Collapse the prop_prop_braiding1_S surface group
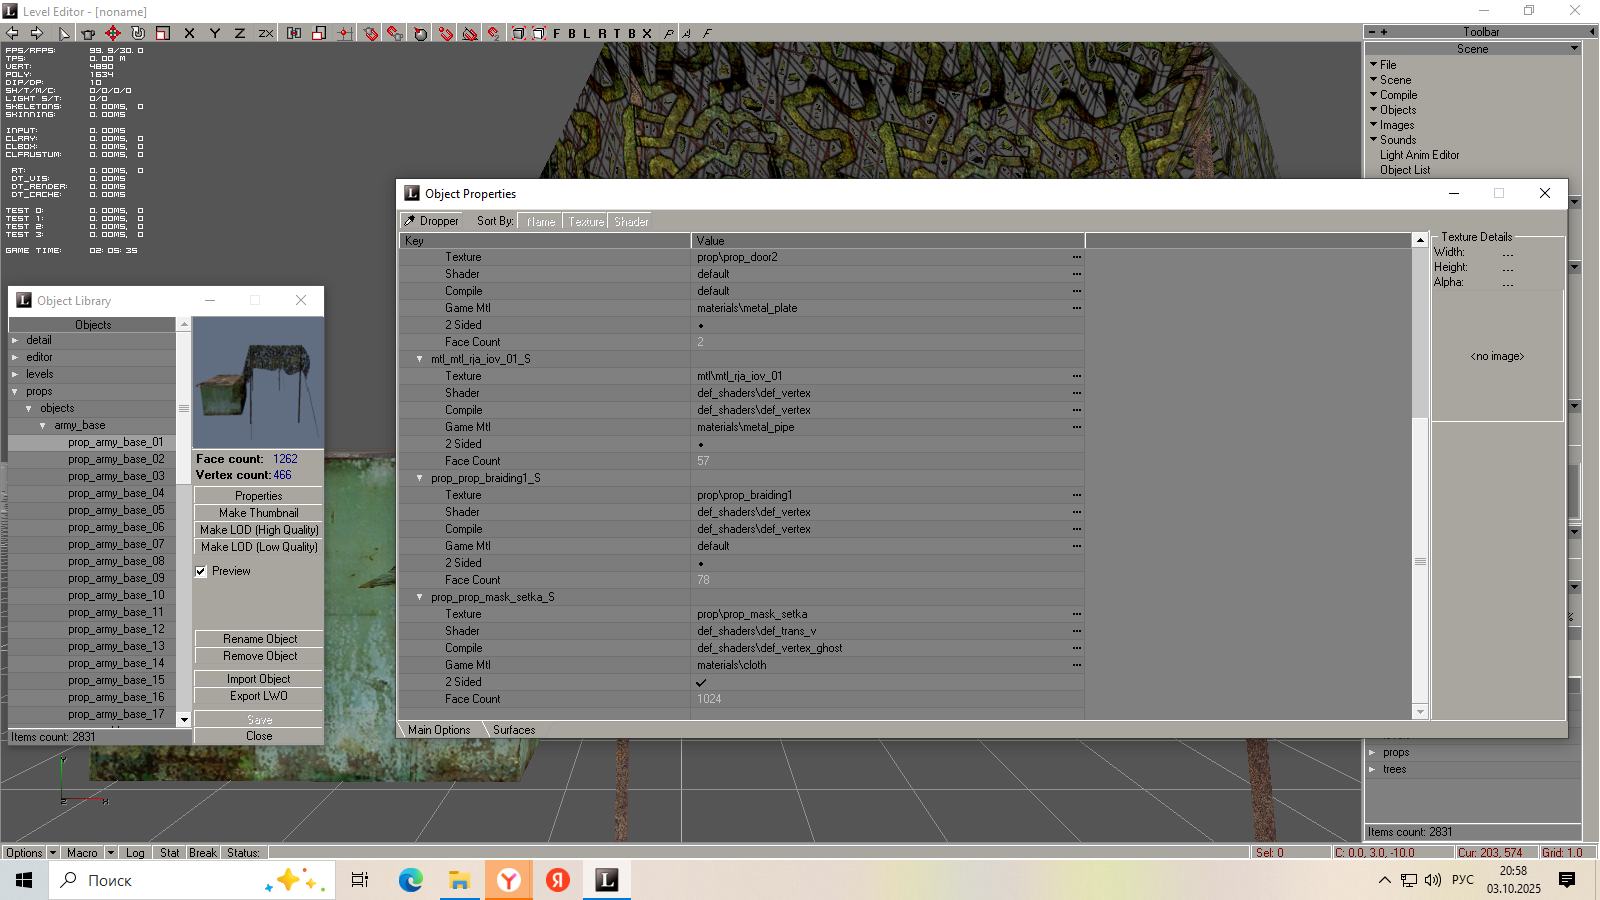This screenshot has width=1600, height=900. click(420, 478)
